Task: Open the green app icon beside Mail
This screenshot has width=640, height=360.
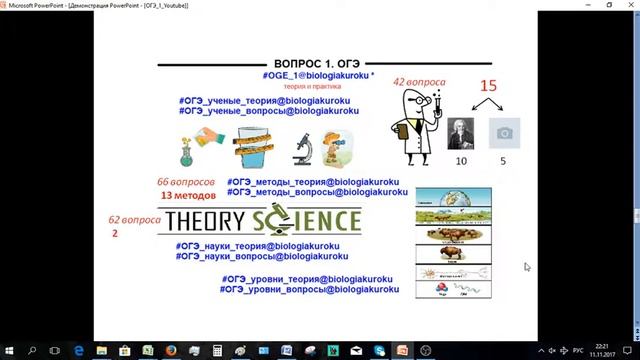Action: pos(333,351)
